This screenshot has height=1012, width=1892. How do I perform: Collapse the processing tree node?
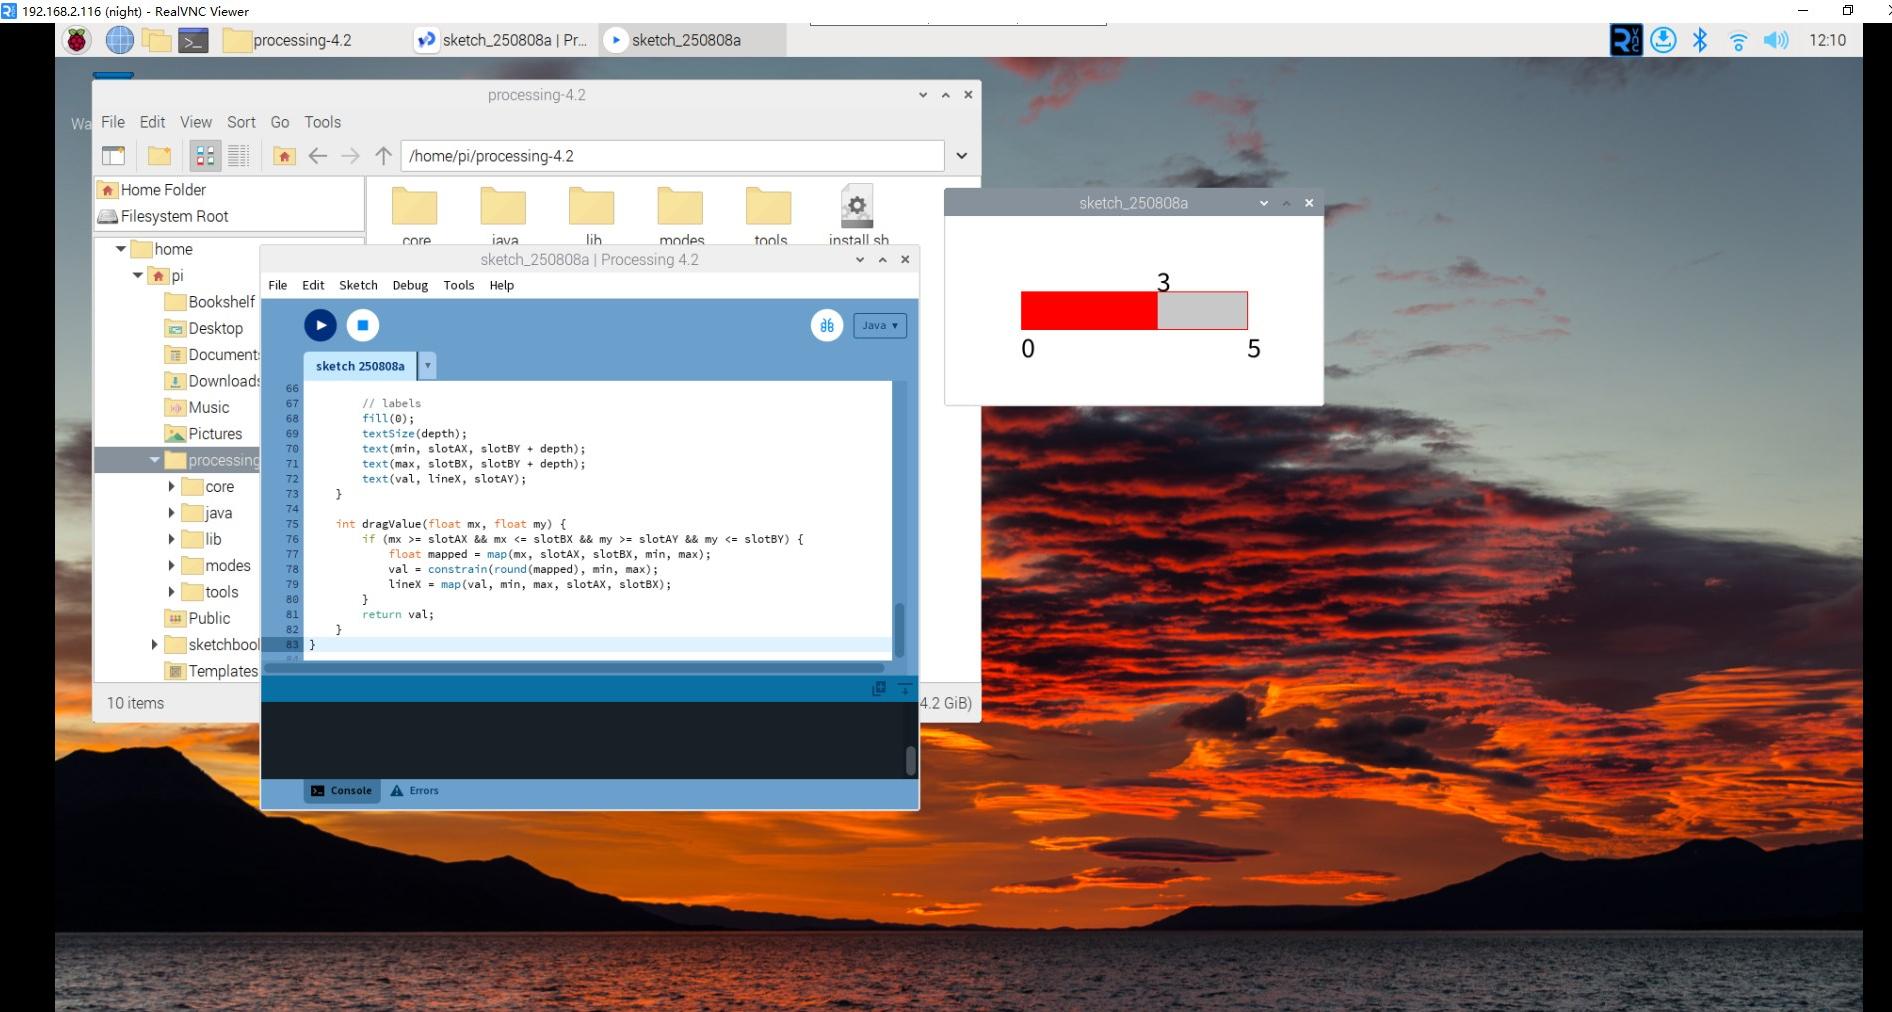coord(154,460)
